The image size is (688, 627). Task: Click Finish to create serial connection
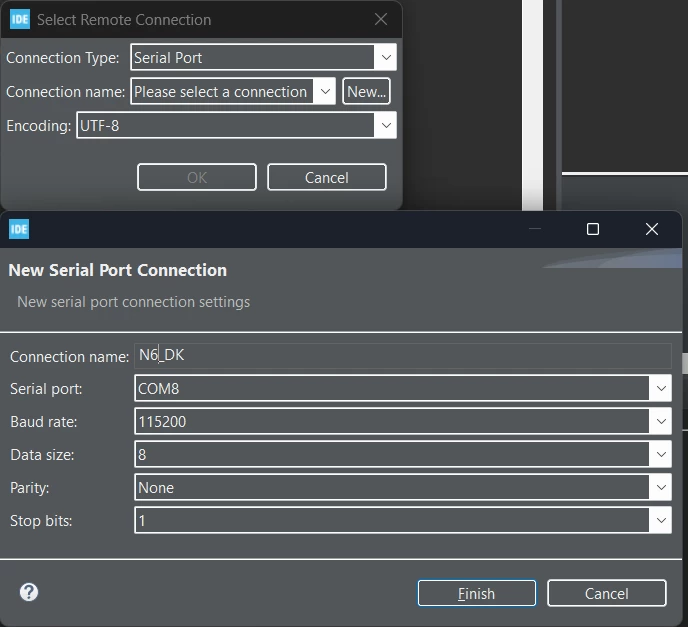click(477, 593)
